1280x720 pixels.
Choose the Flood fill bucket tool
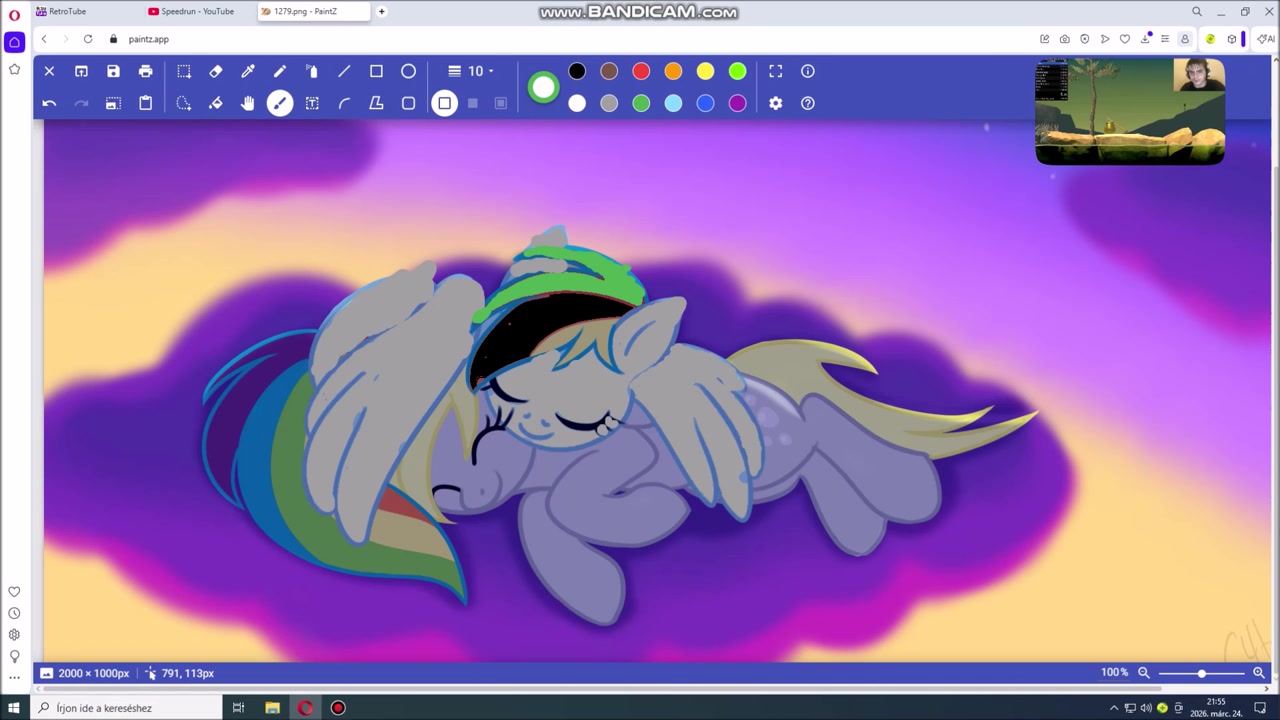coord(216,103)
